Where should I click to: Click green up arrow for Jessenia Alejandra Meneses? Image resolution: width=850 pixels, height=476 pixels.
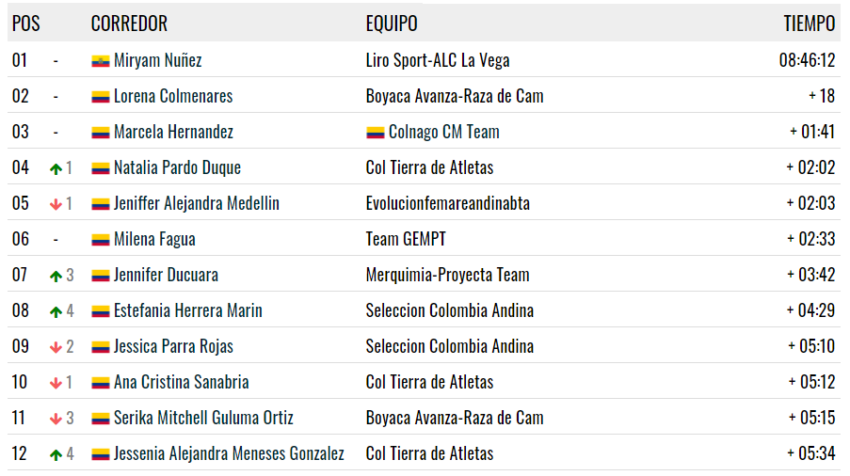click(x=56, y=455)
